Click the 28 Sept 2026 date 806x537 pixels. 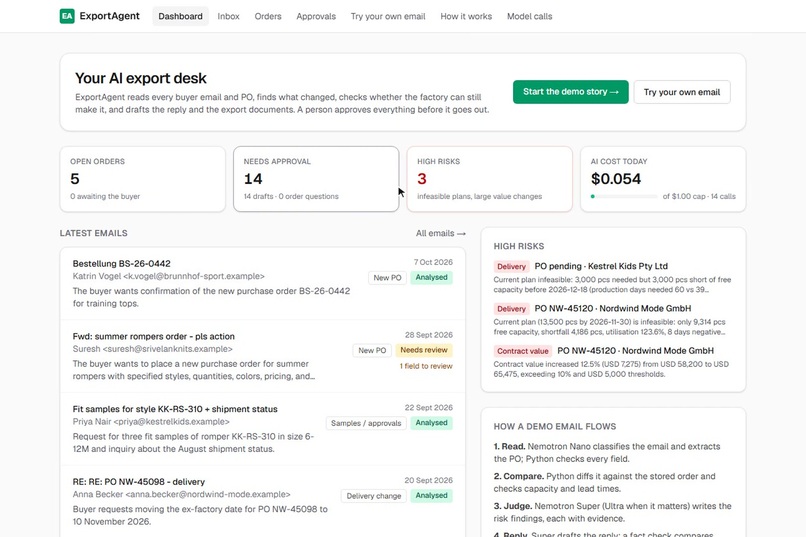pyautogui.click(x=429, y=335)
